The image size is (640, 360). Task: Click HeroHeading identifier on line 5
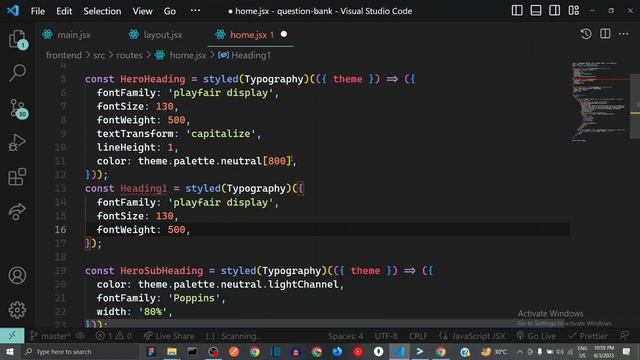tap(153, 79)
